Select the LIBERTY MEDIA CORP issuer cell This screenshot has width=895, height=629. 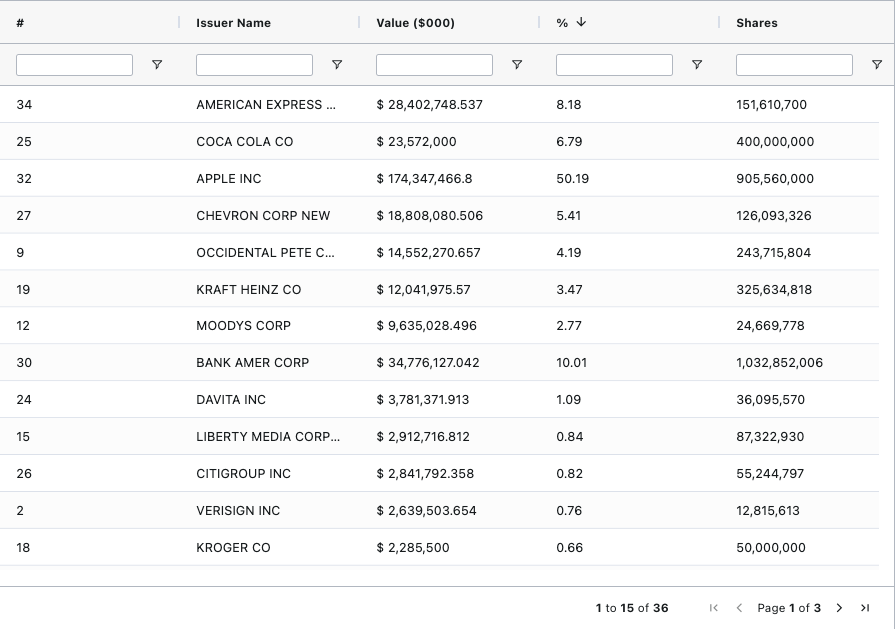click(268, 437)
